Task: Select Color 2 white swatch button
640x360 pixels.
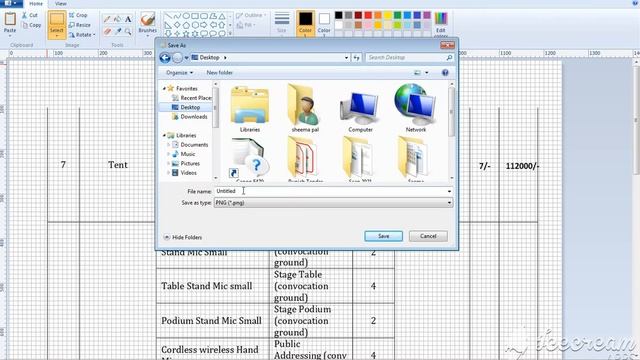Action: [324, 23]
